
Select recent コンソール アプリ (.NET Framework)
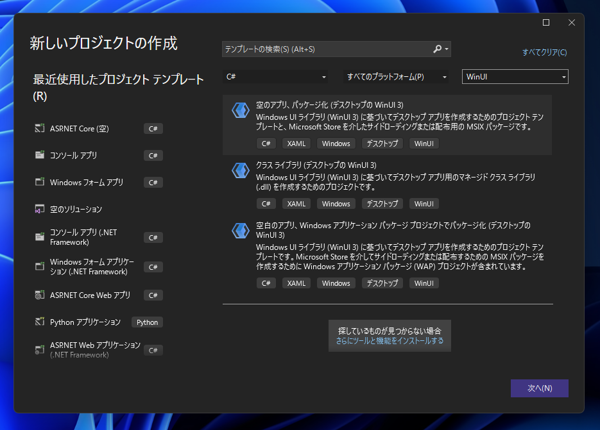coord(99,237)
